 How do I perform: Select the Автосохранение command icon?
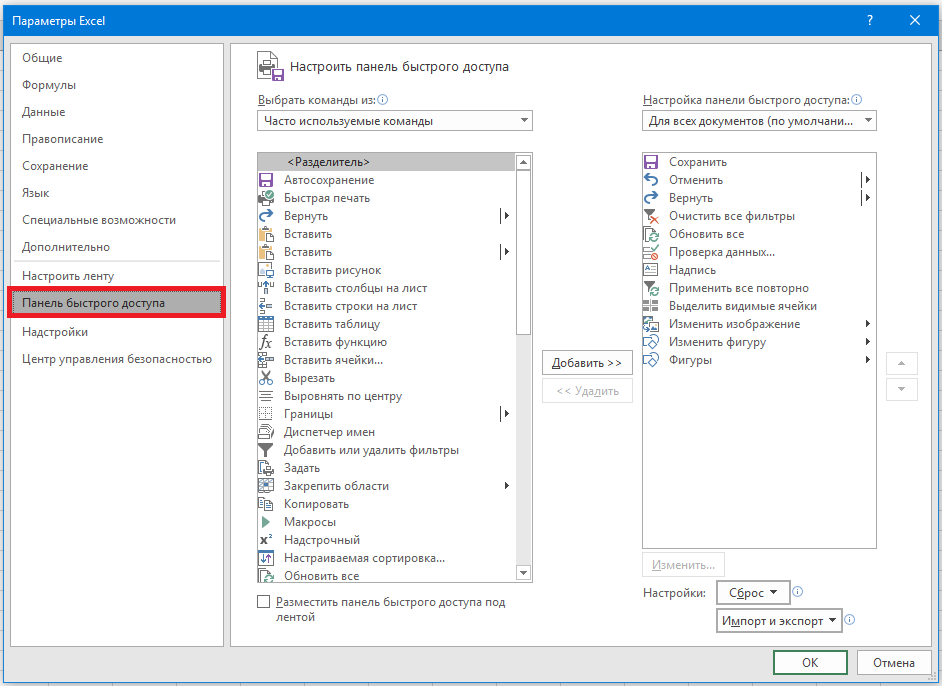tap(266, 180)
